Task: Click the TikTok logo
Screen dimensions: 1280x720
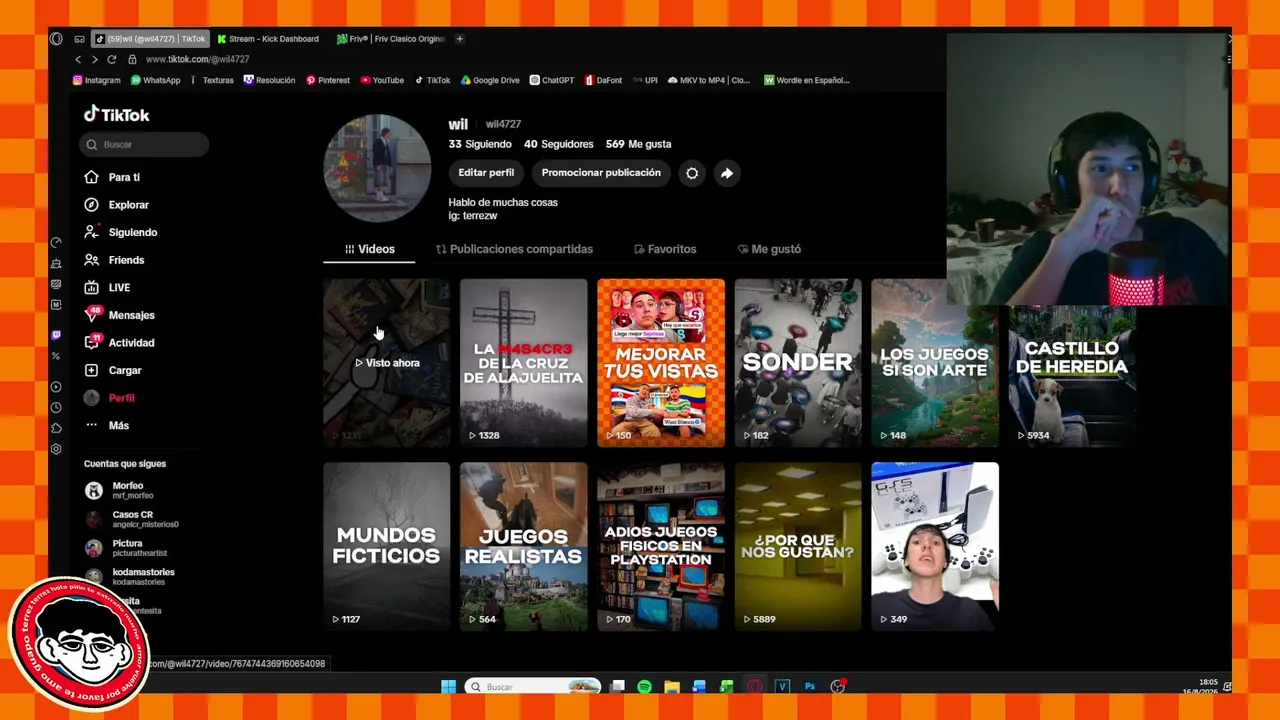Action: (116, 115)
